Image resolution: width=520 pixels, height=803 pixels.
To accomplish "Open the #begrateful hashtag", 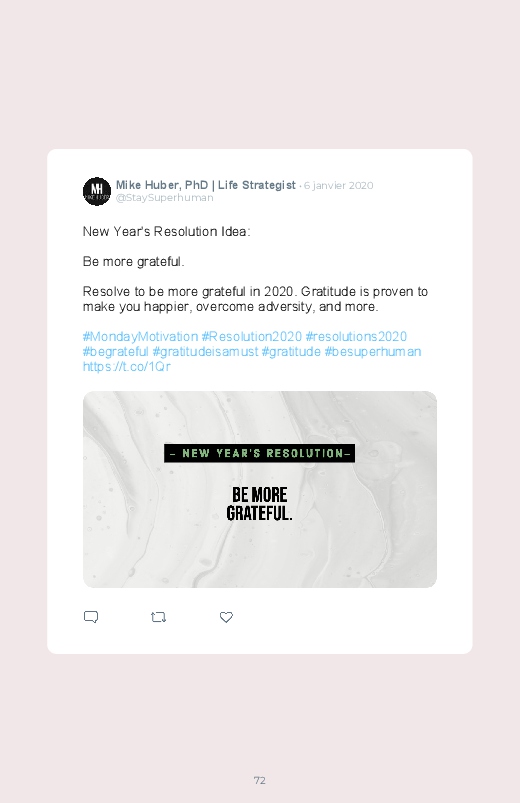I will (116, 352).
